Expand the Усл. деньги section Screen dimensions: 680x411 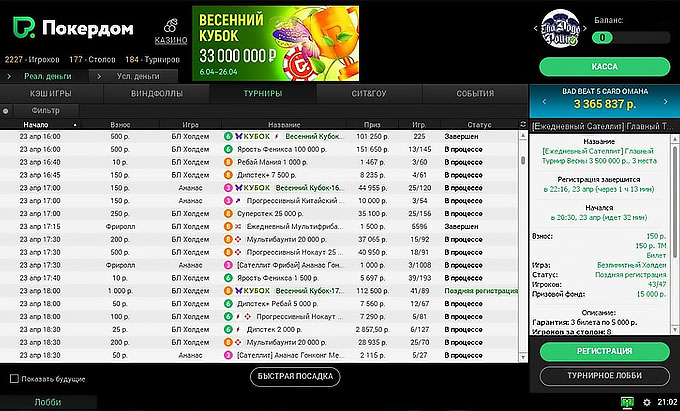[134, 76]
